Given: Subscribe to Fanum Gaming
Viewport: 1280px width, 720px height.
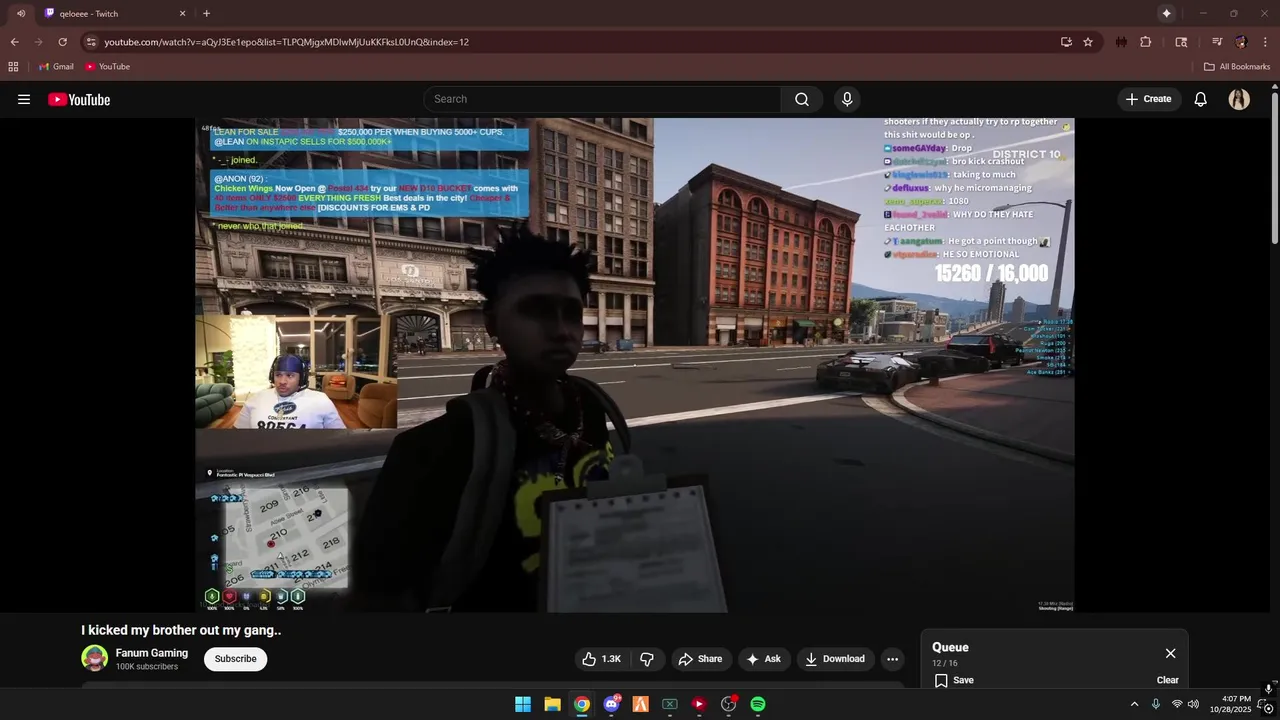Looking at the screenshot, I should click(235, 659).
